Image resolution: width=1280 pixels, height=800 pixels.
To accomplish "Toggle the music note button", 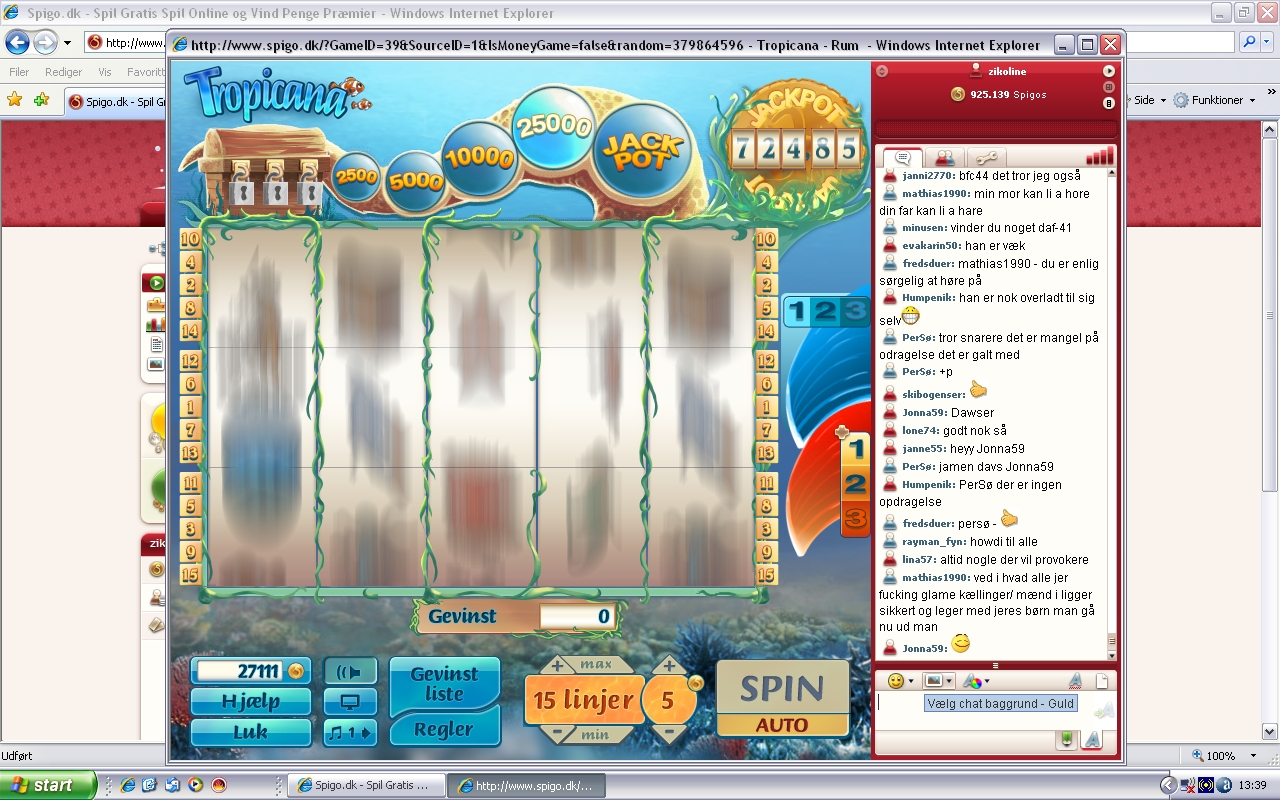I will click(350, 732).
